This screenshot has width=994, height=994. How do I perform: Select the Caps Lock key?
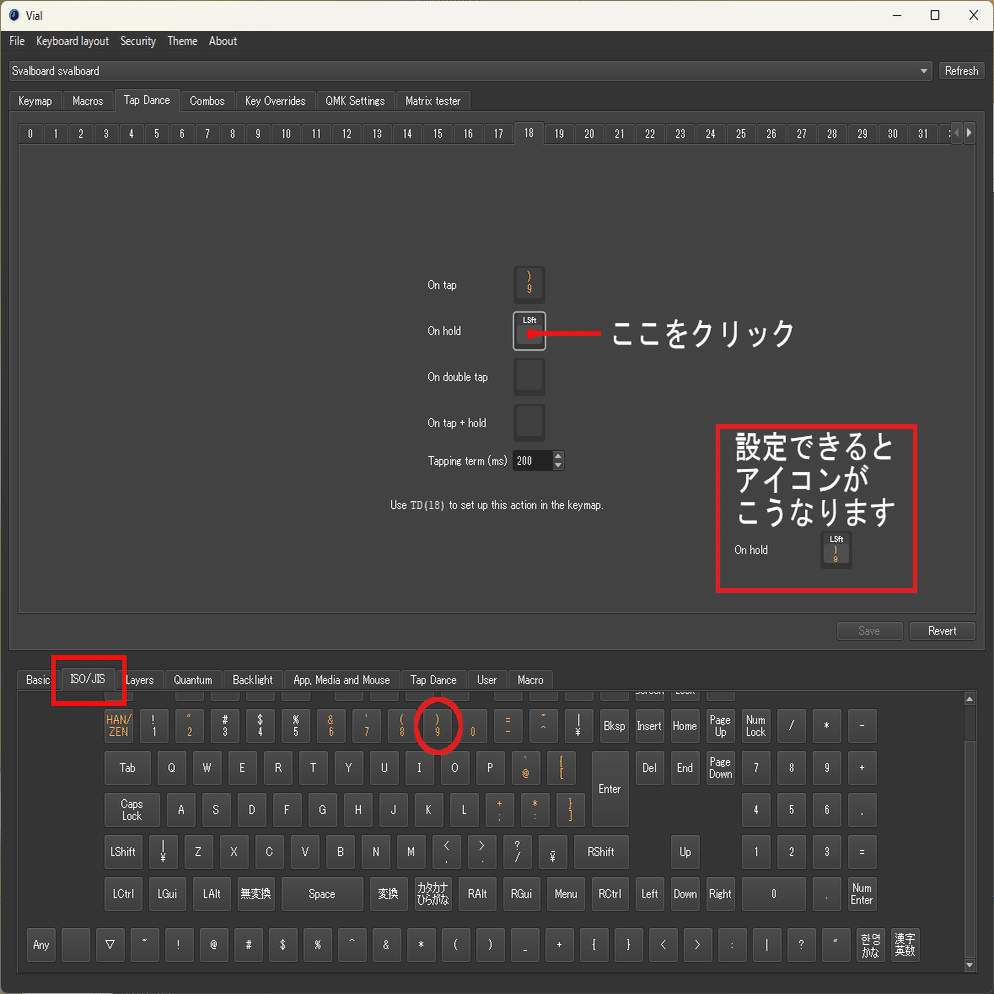tap(132, 810)
